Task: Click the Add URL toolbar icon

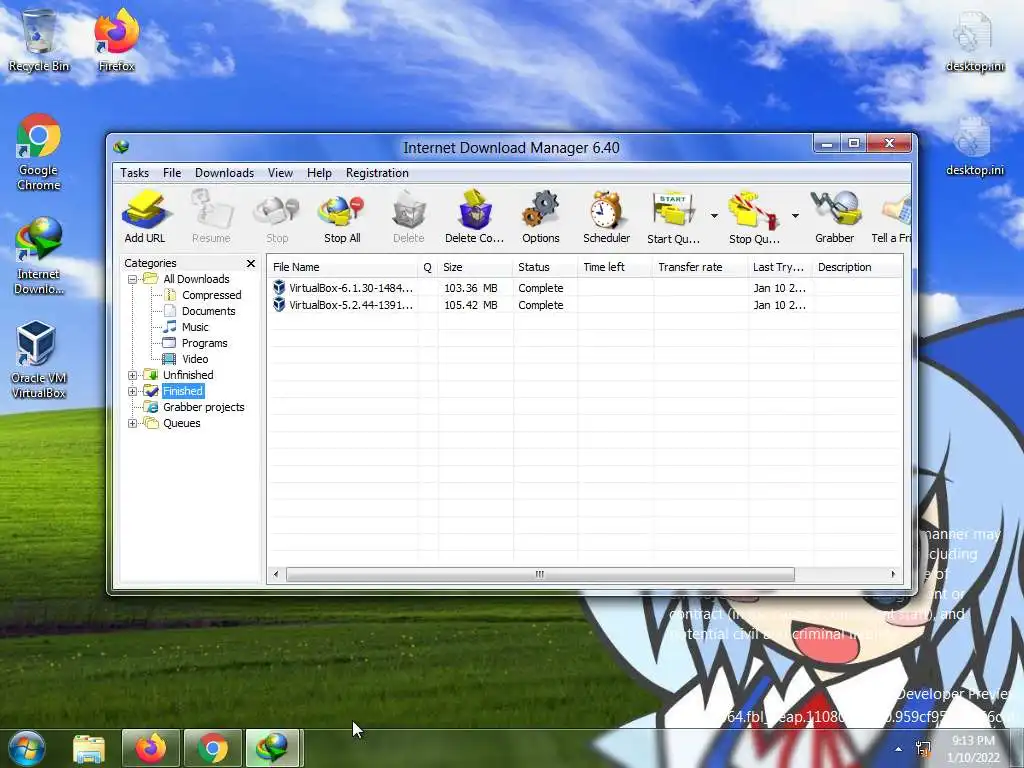Action: tap(145, 217)
